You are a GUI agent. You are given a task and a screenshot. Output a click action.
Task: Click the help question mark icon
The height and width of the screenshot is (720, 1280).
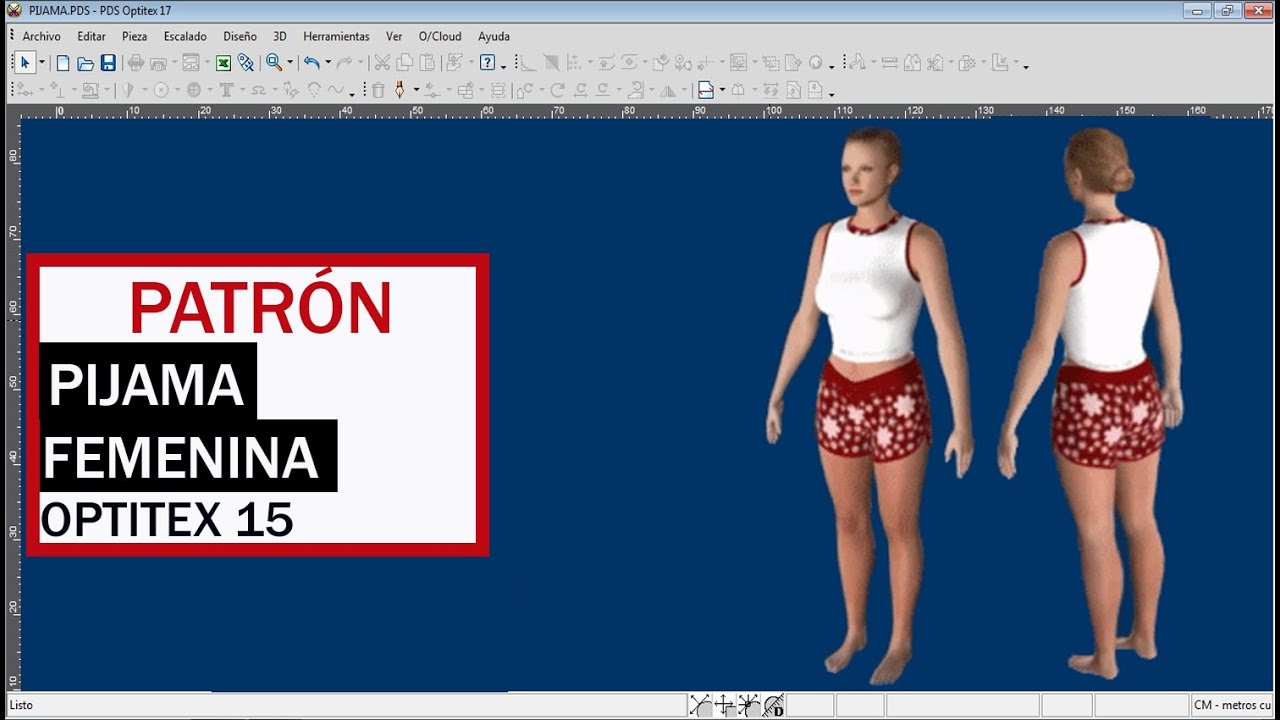487,63
